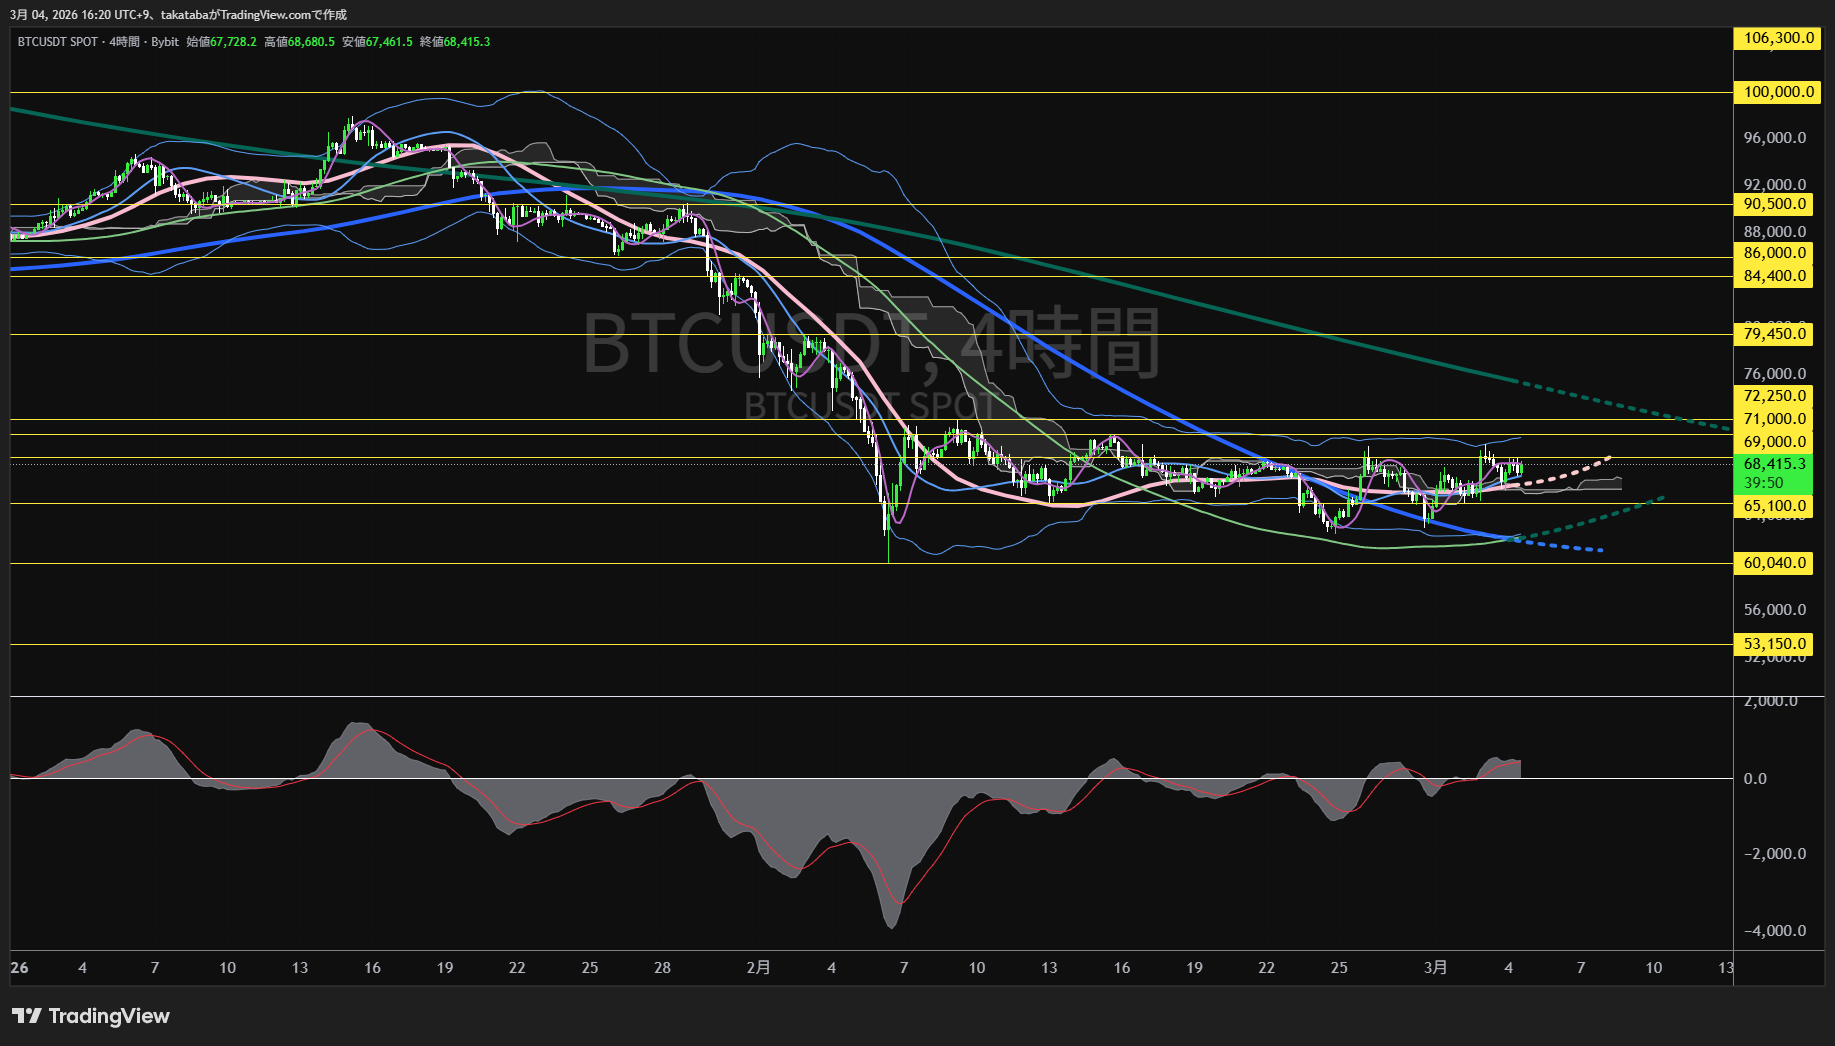Screen dimensions: 1835x1046
Task: Click the −4,000.0 indicator scale label
Action: (x=1774, y=931)
